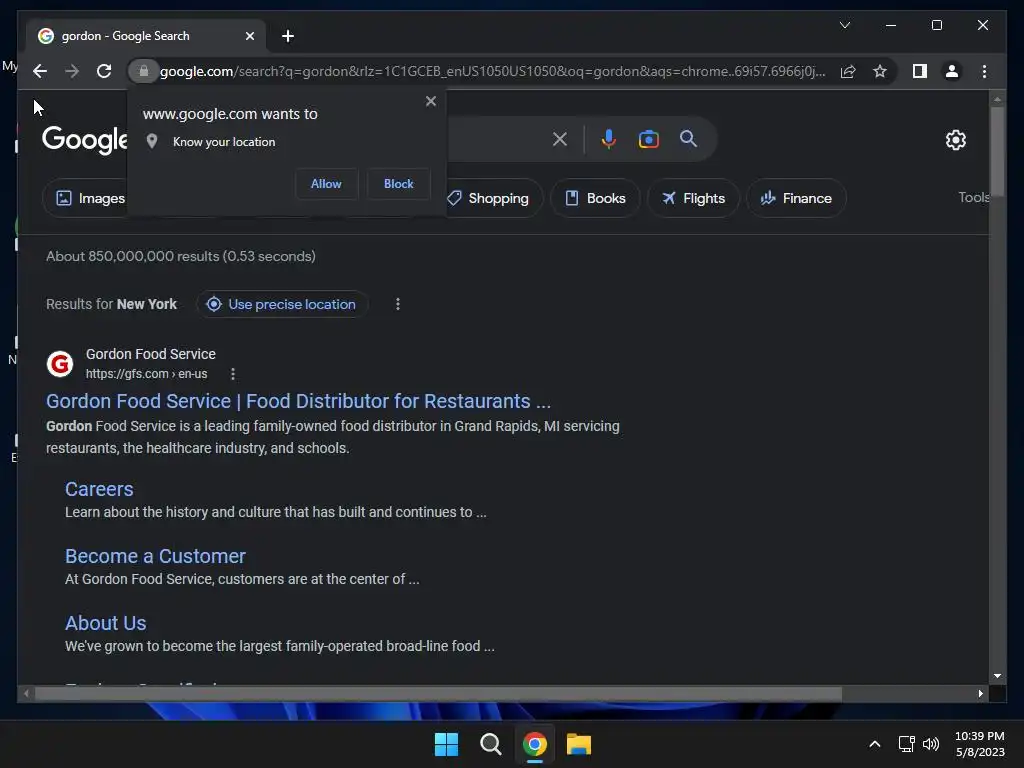Search by image with the camera icon
This screenshot has height=768, width=1024.
pyautogui.click(x=648, y=139)
